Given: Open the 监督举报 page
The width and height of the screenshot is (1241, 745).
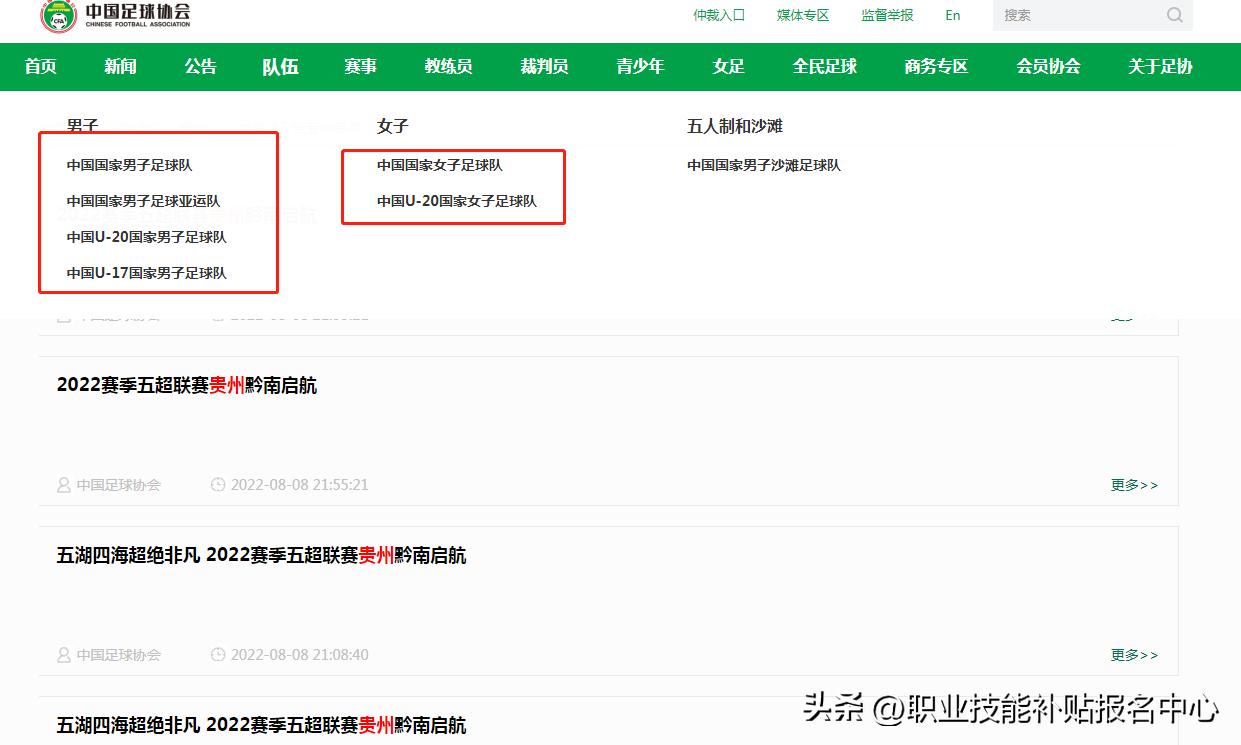Looking at the screenshot, I should (x=886, y=15).
